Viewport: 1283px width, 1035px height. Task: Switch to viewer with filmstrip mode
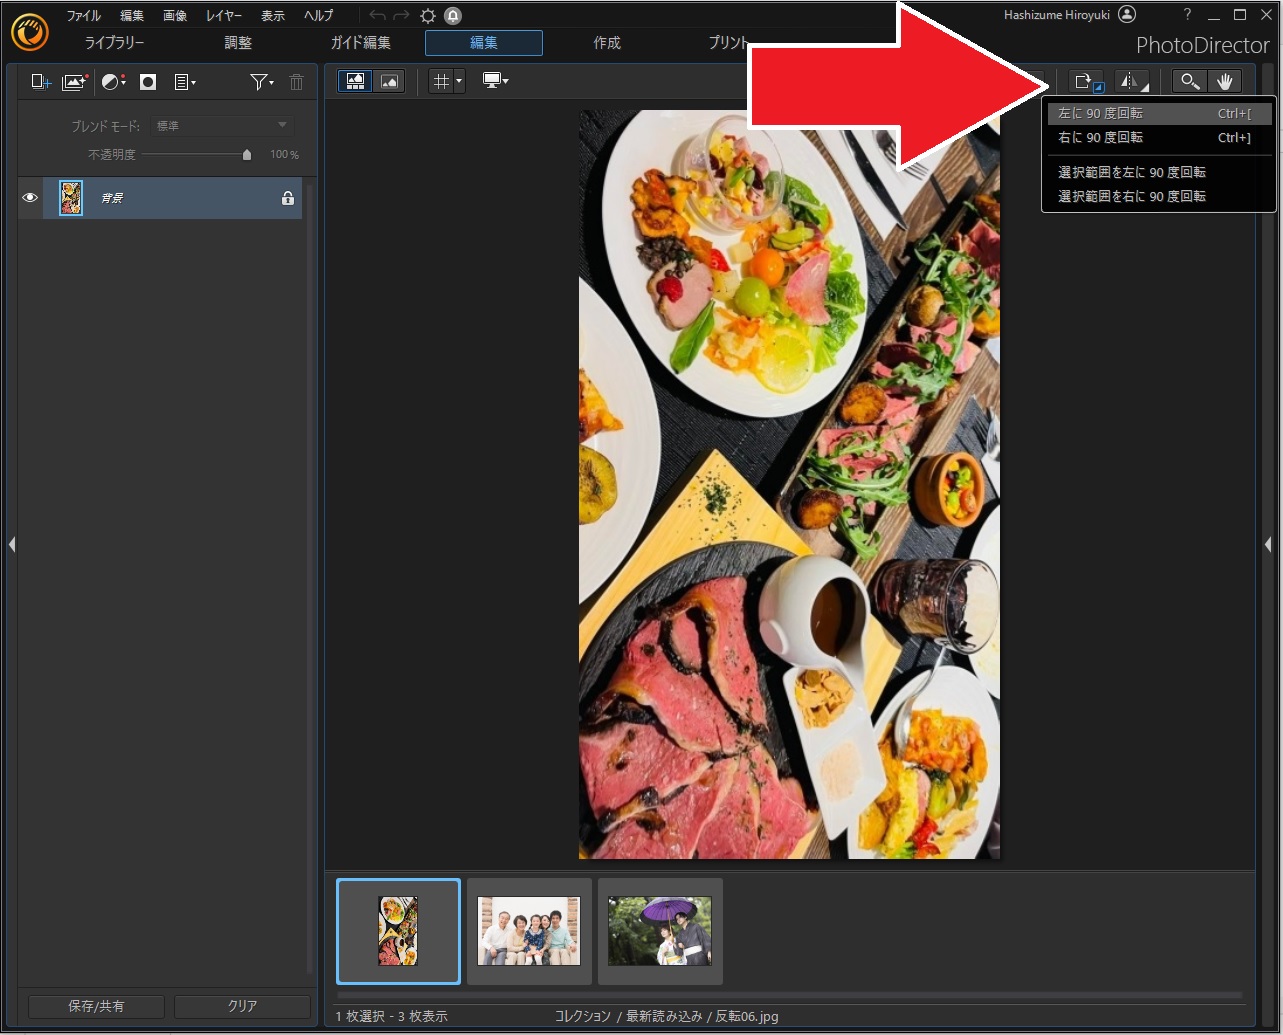tap(355, 82)
